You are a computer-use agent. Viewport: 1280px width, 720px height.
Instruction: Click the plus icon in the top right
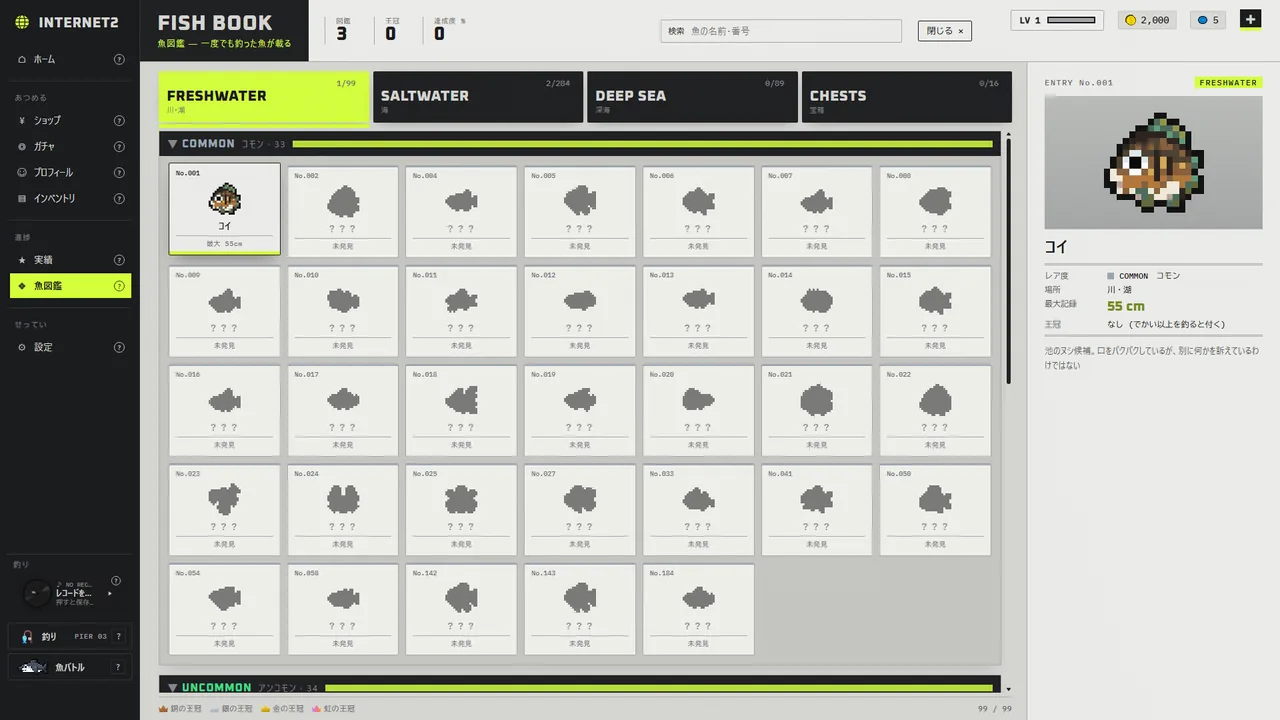click(1250, 19)
